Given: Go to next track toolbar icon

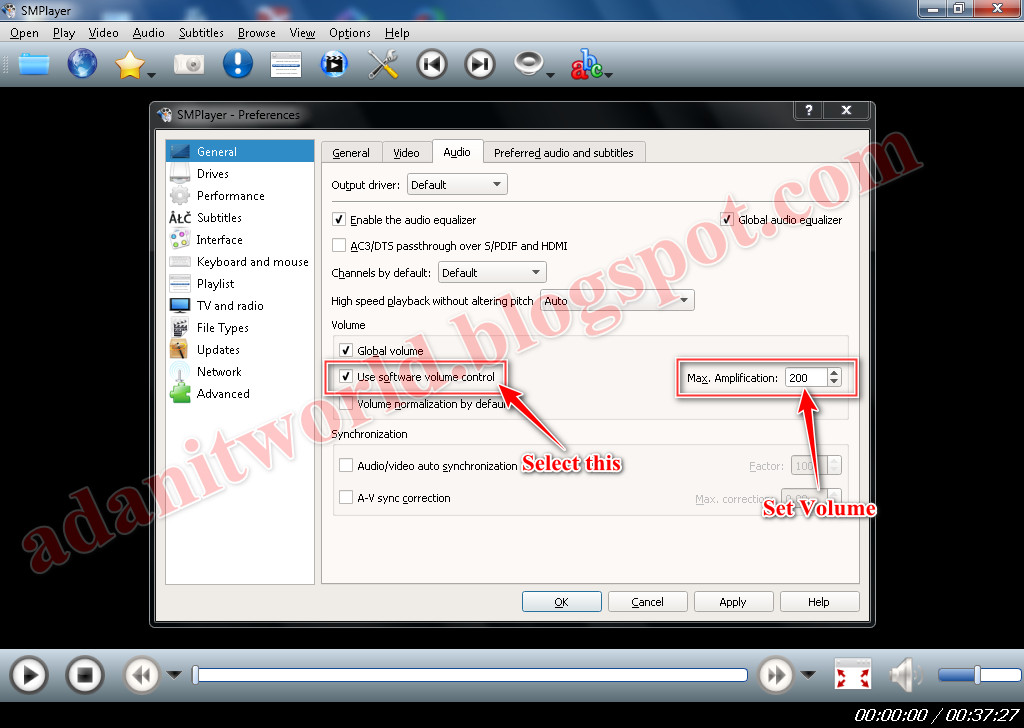Looking at the screenshot, I should pos(480,64).
